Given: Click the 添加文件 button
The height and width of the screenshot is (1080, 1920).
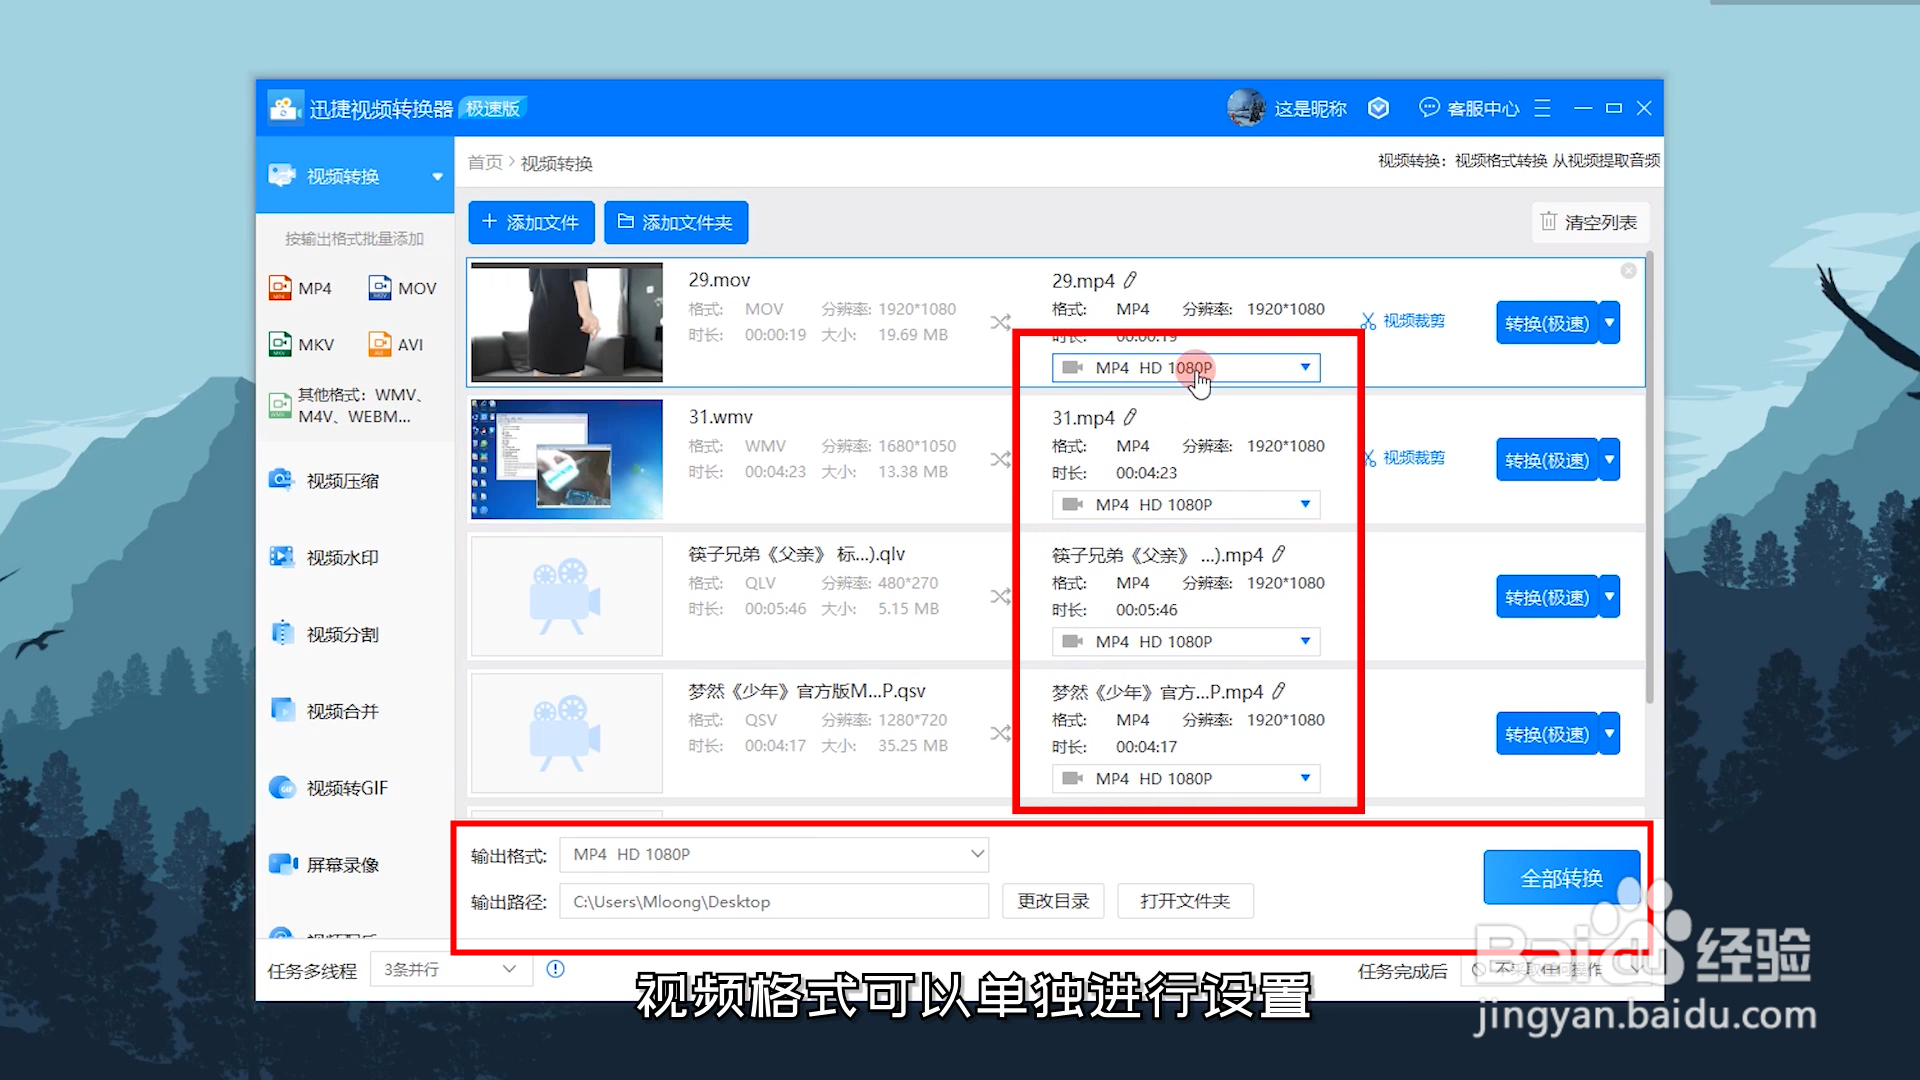Looking at the screenshot, I should (x=531, y=222).
